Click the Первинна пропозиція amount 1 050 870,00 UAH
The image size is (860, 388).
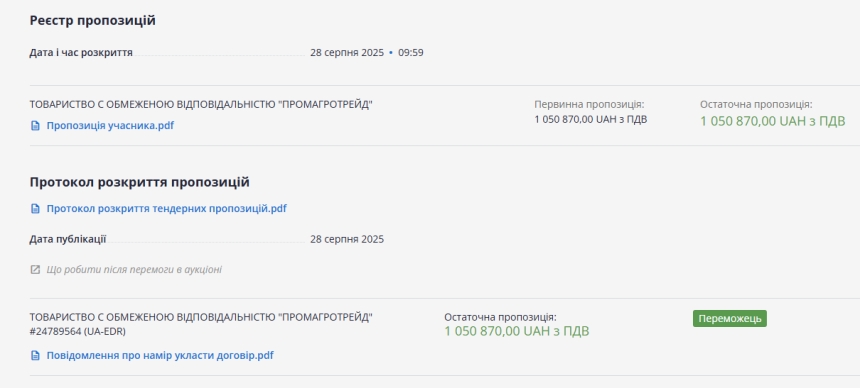(x=591, y=119)
